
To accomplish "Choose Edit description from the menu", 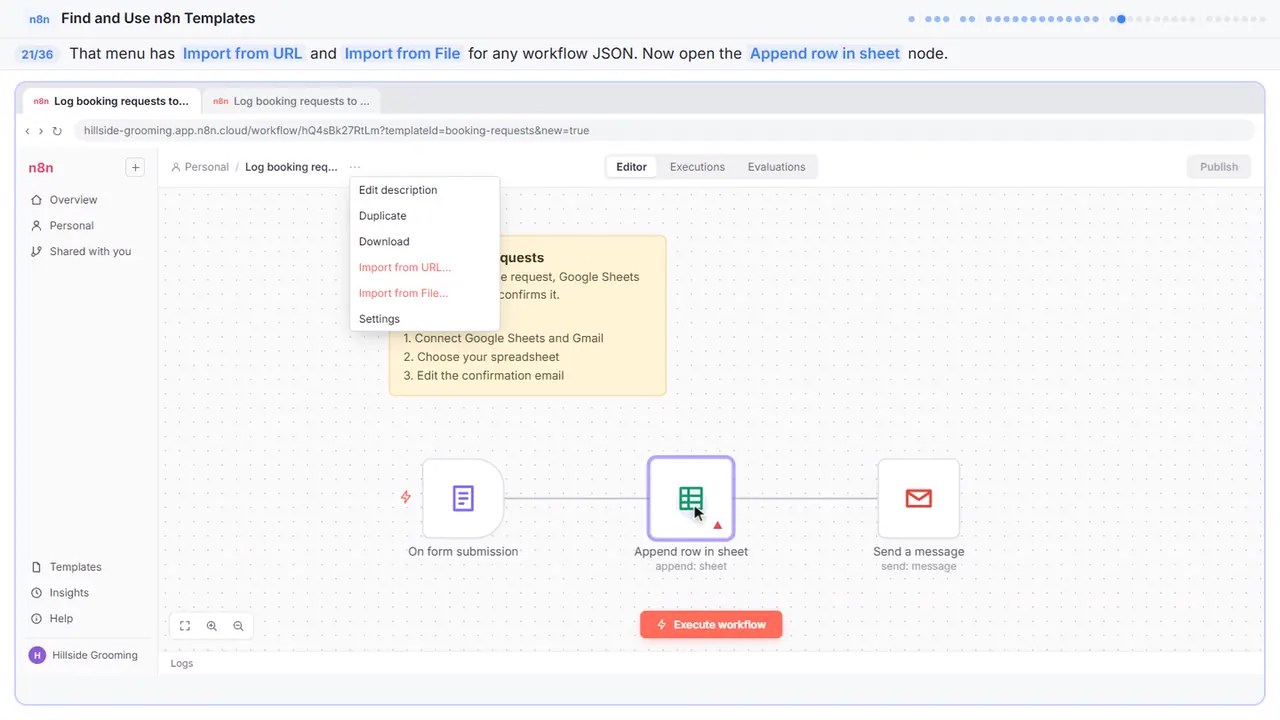I will point(424,190).
